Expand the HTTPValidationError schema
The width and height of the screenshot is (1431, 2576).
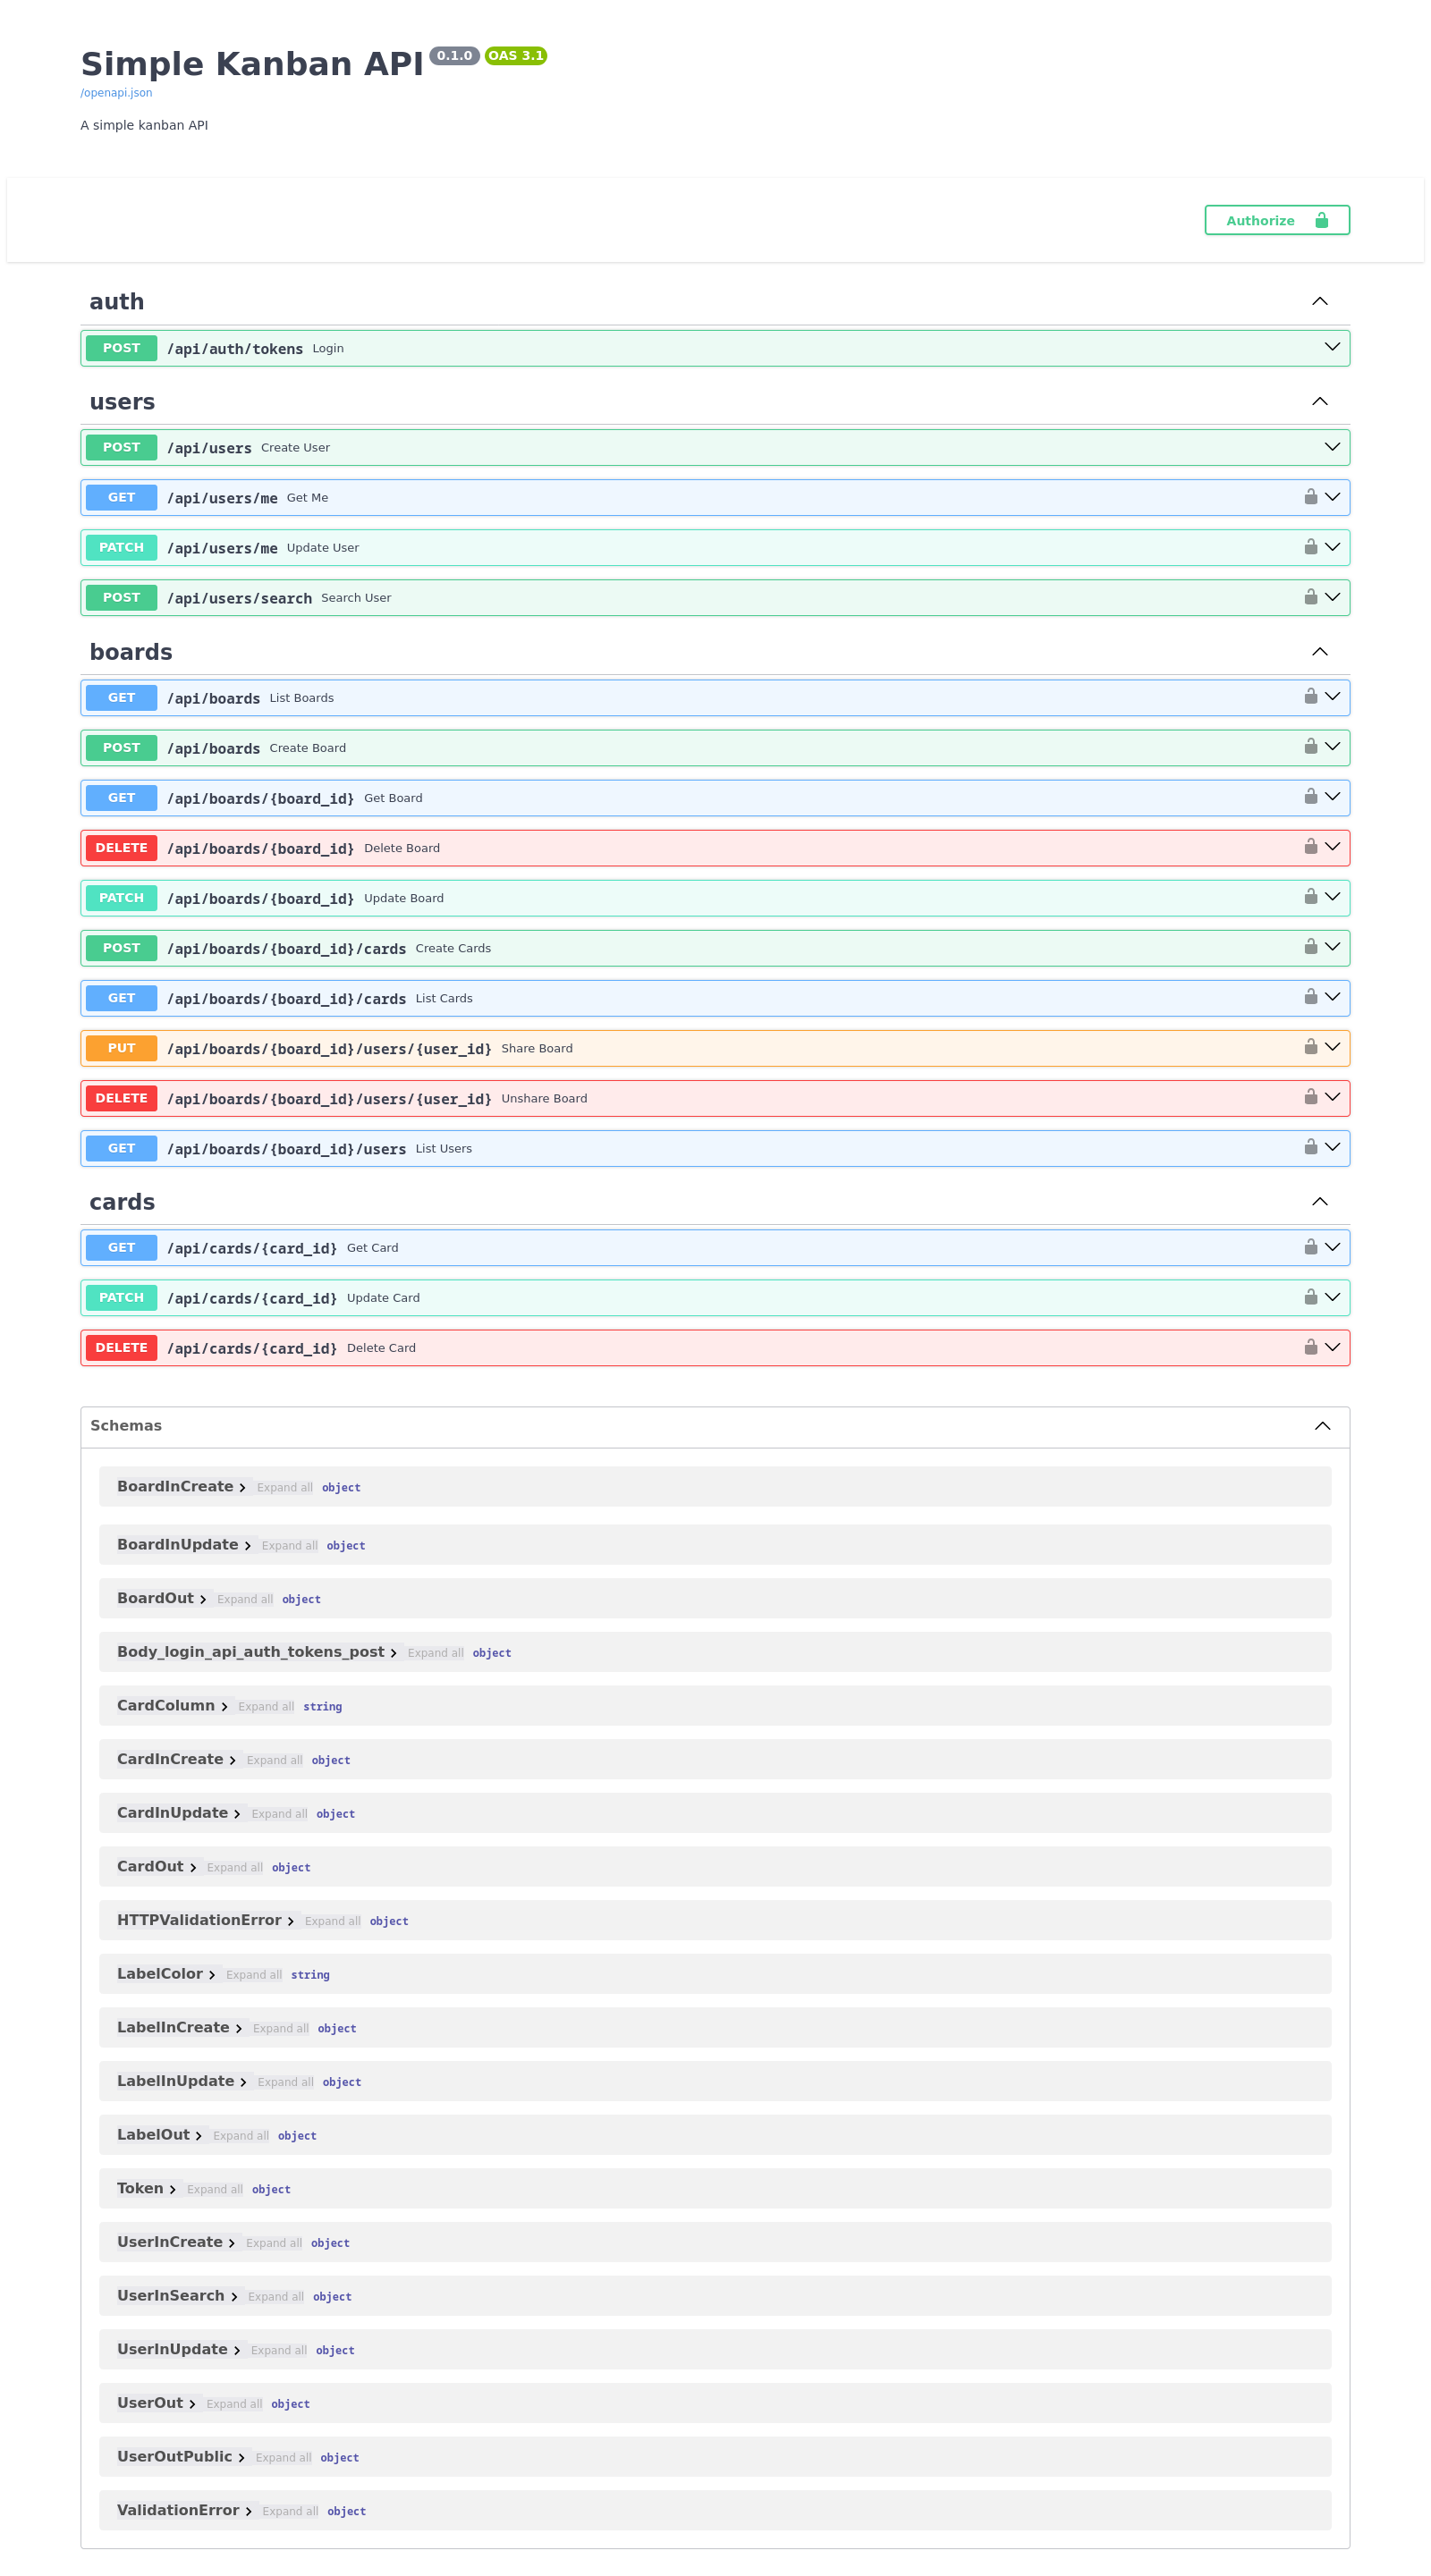tap(291, 1920)
